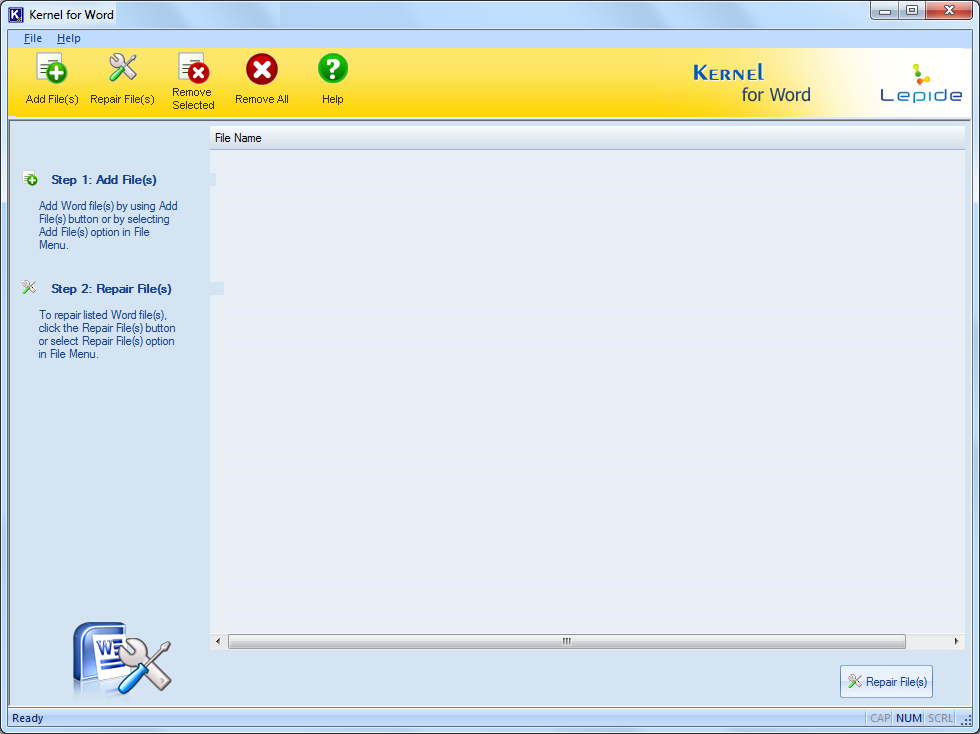Maximize the Kernel for Word window
The width and height of the screenshot is (980, 734).
pyautogui.click(x=912, y=11)
